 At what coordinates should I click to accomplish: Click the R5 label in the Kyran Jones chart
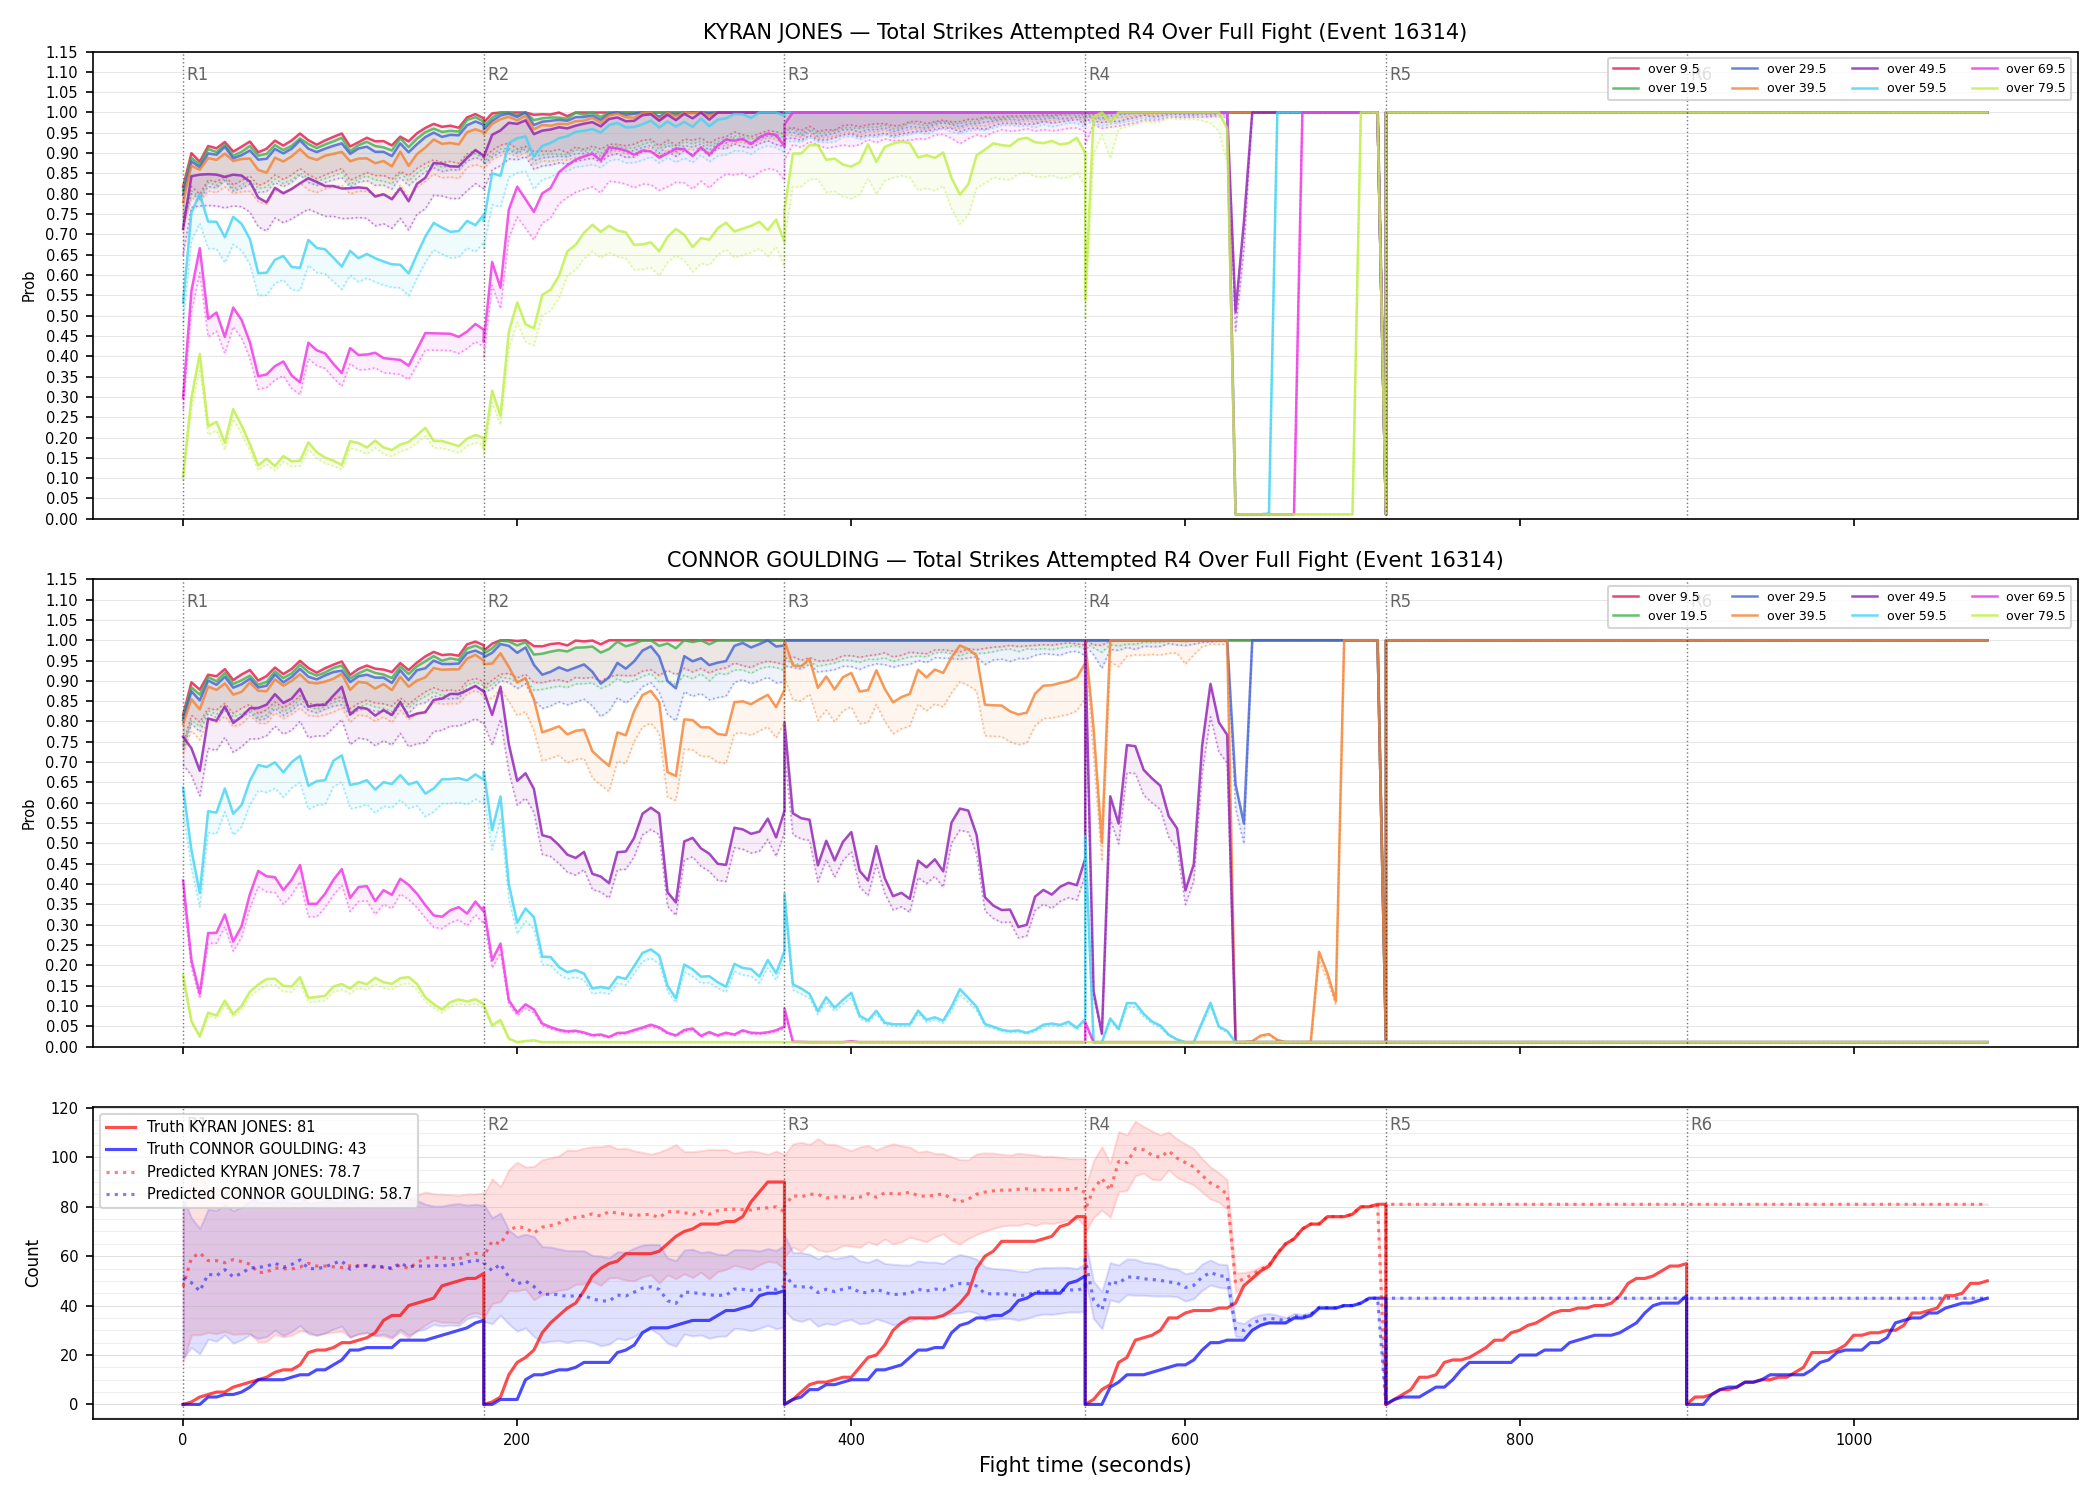(x=1400, y=74)
